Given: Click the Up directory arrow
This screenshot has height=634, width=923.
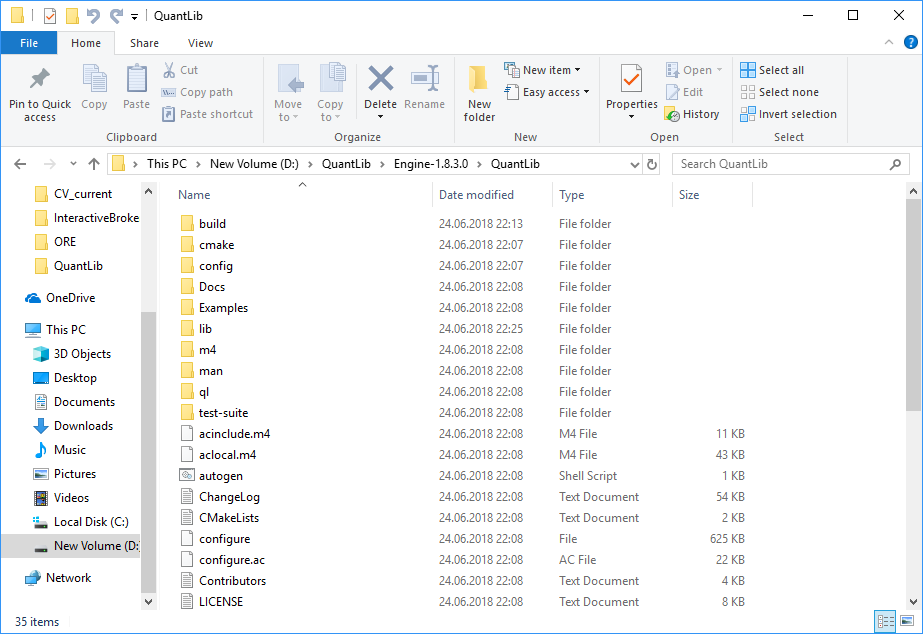Looking at the screenshot, I should tap(94, 164).
